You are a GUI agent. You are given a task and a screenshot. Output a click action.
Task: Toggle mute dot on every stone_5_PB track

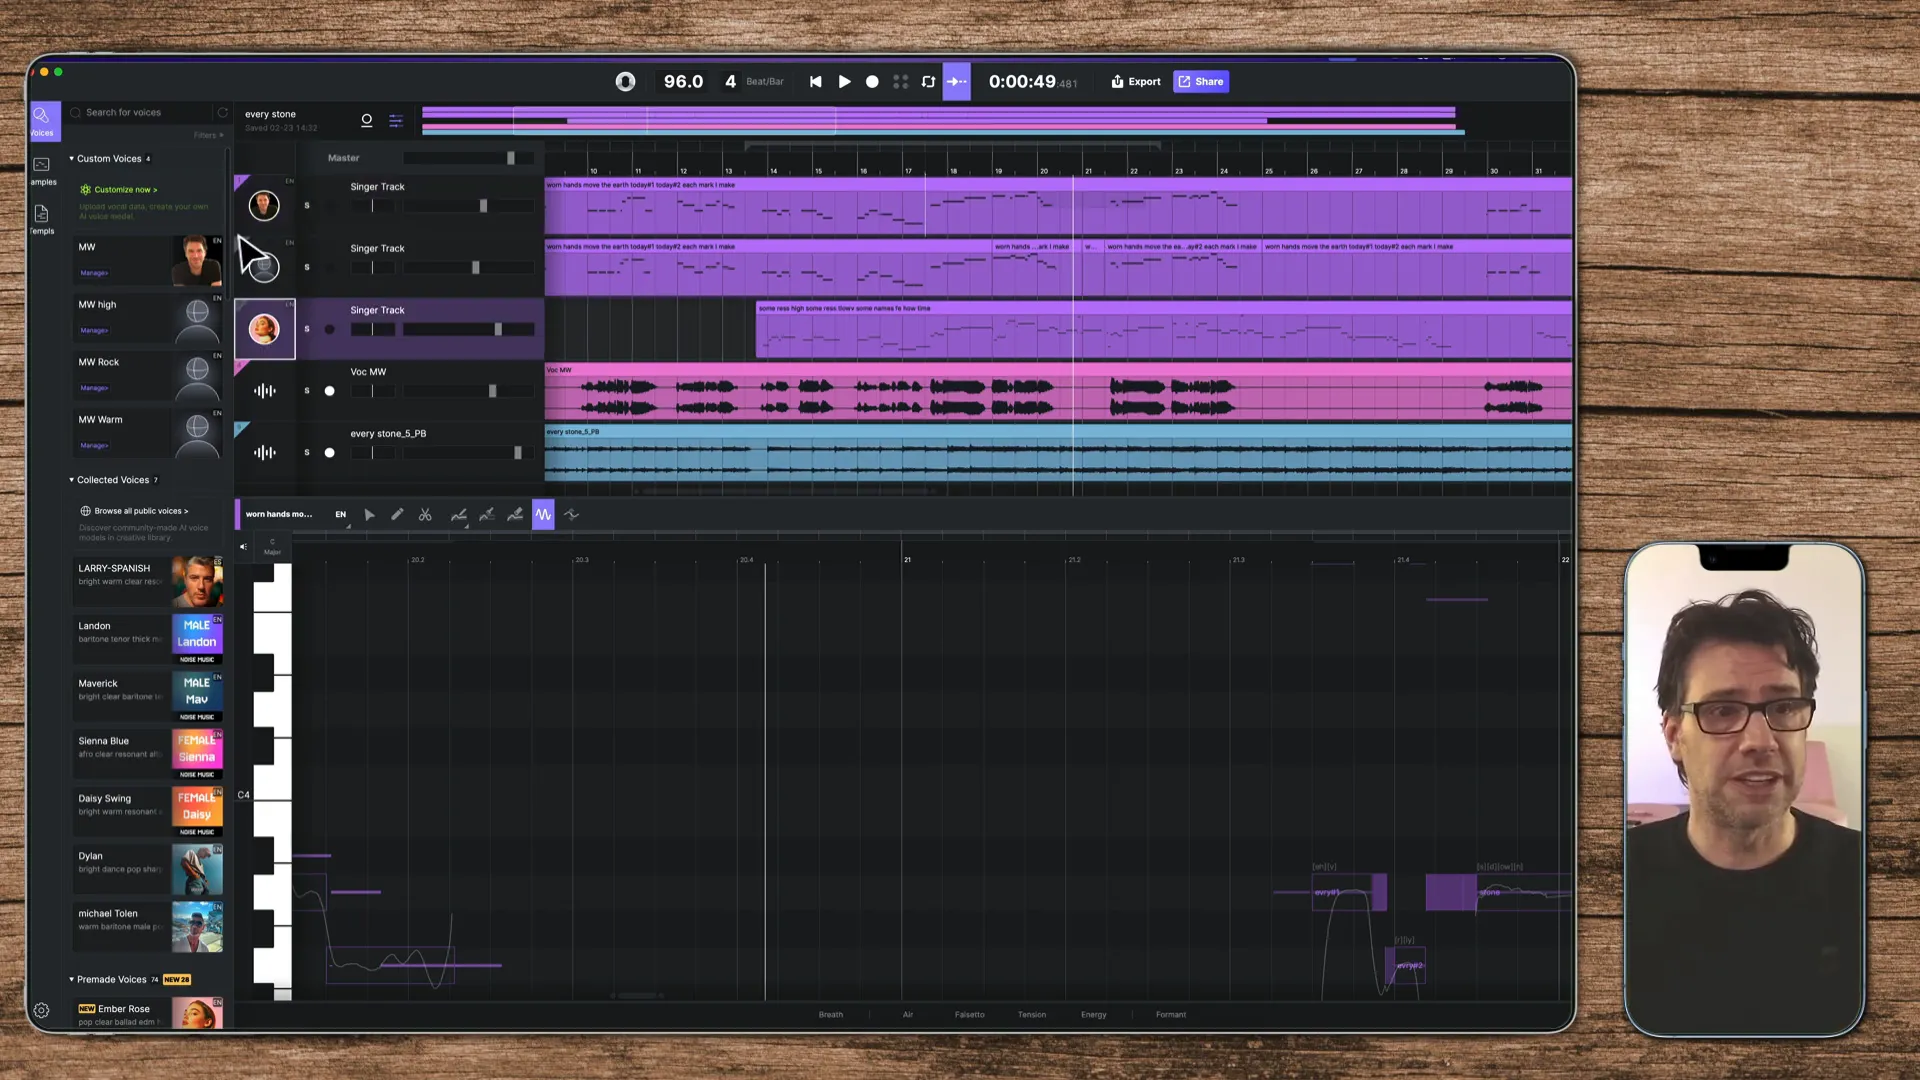click(x=329, y=453)
